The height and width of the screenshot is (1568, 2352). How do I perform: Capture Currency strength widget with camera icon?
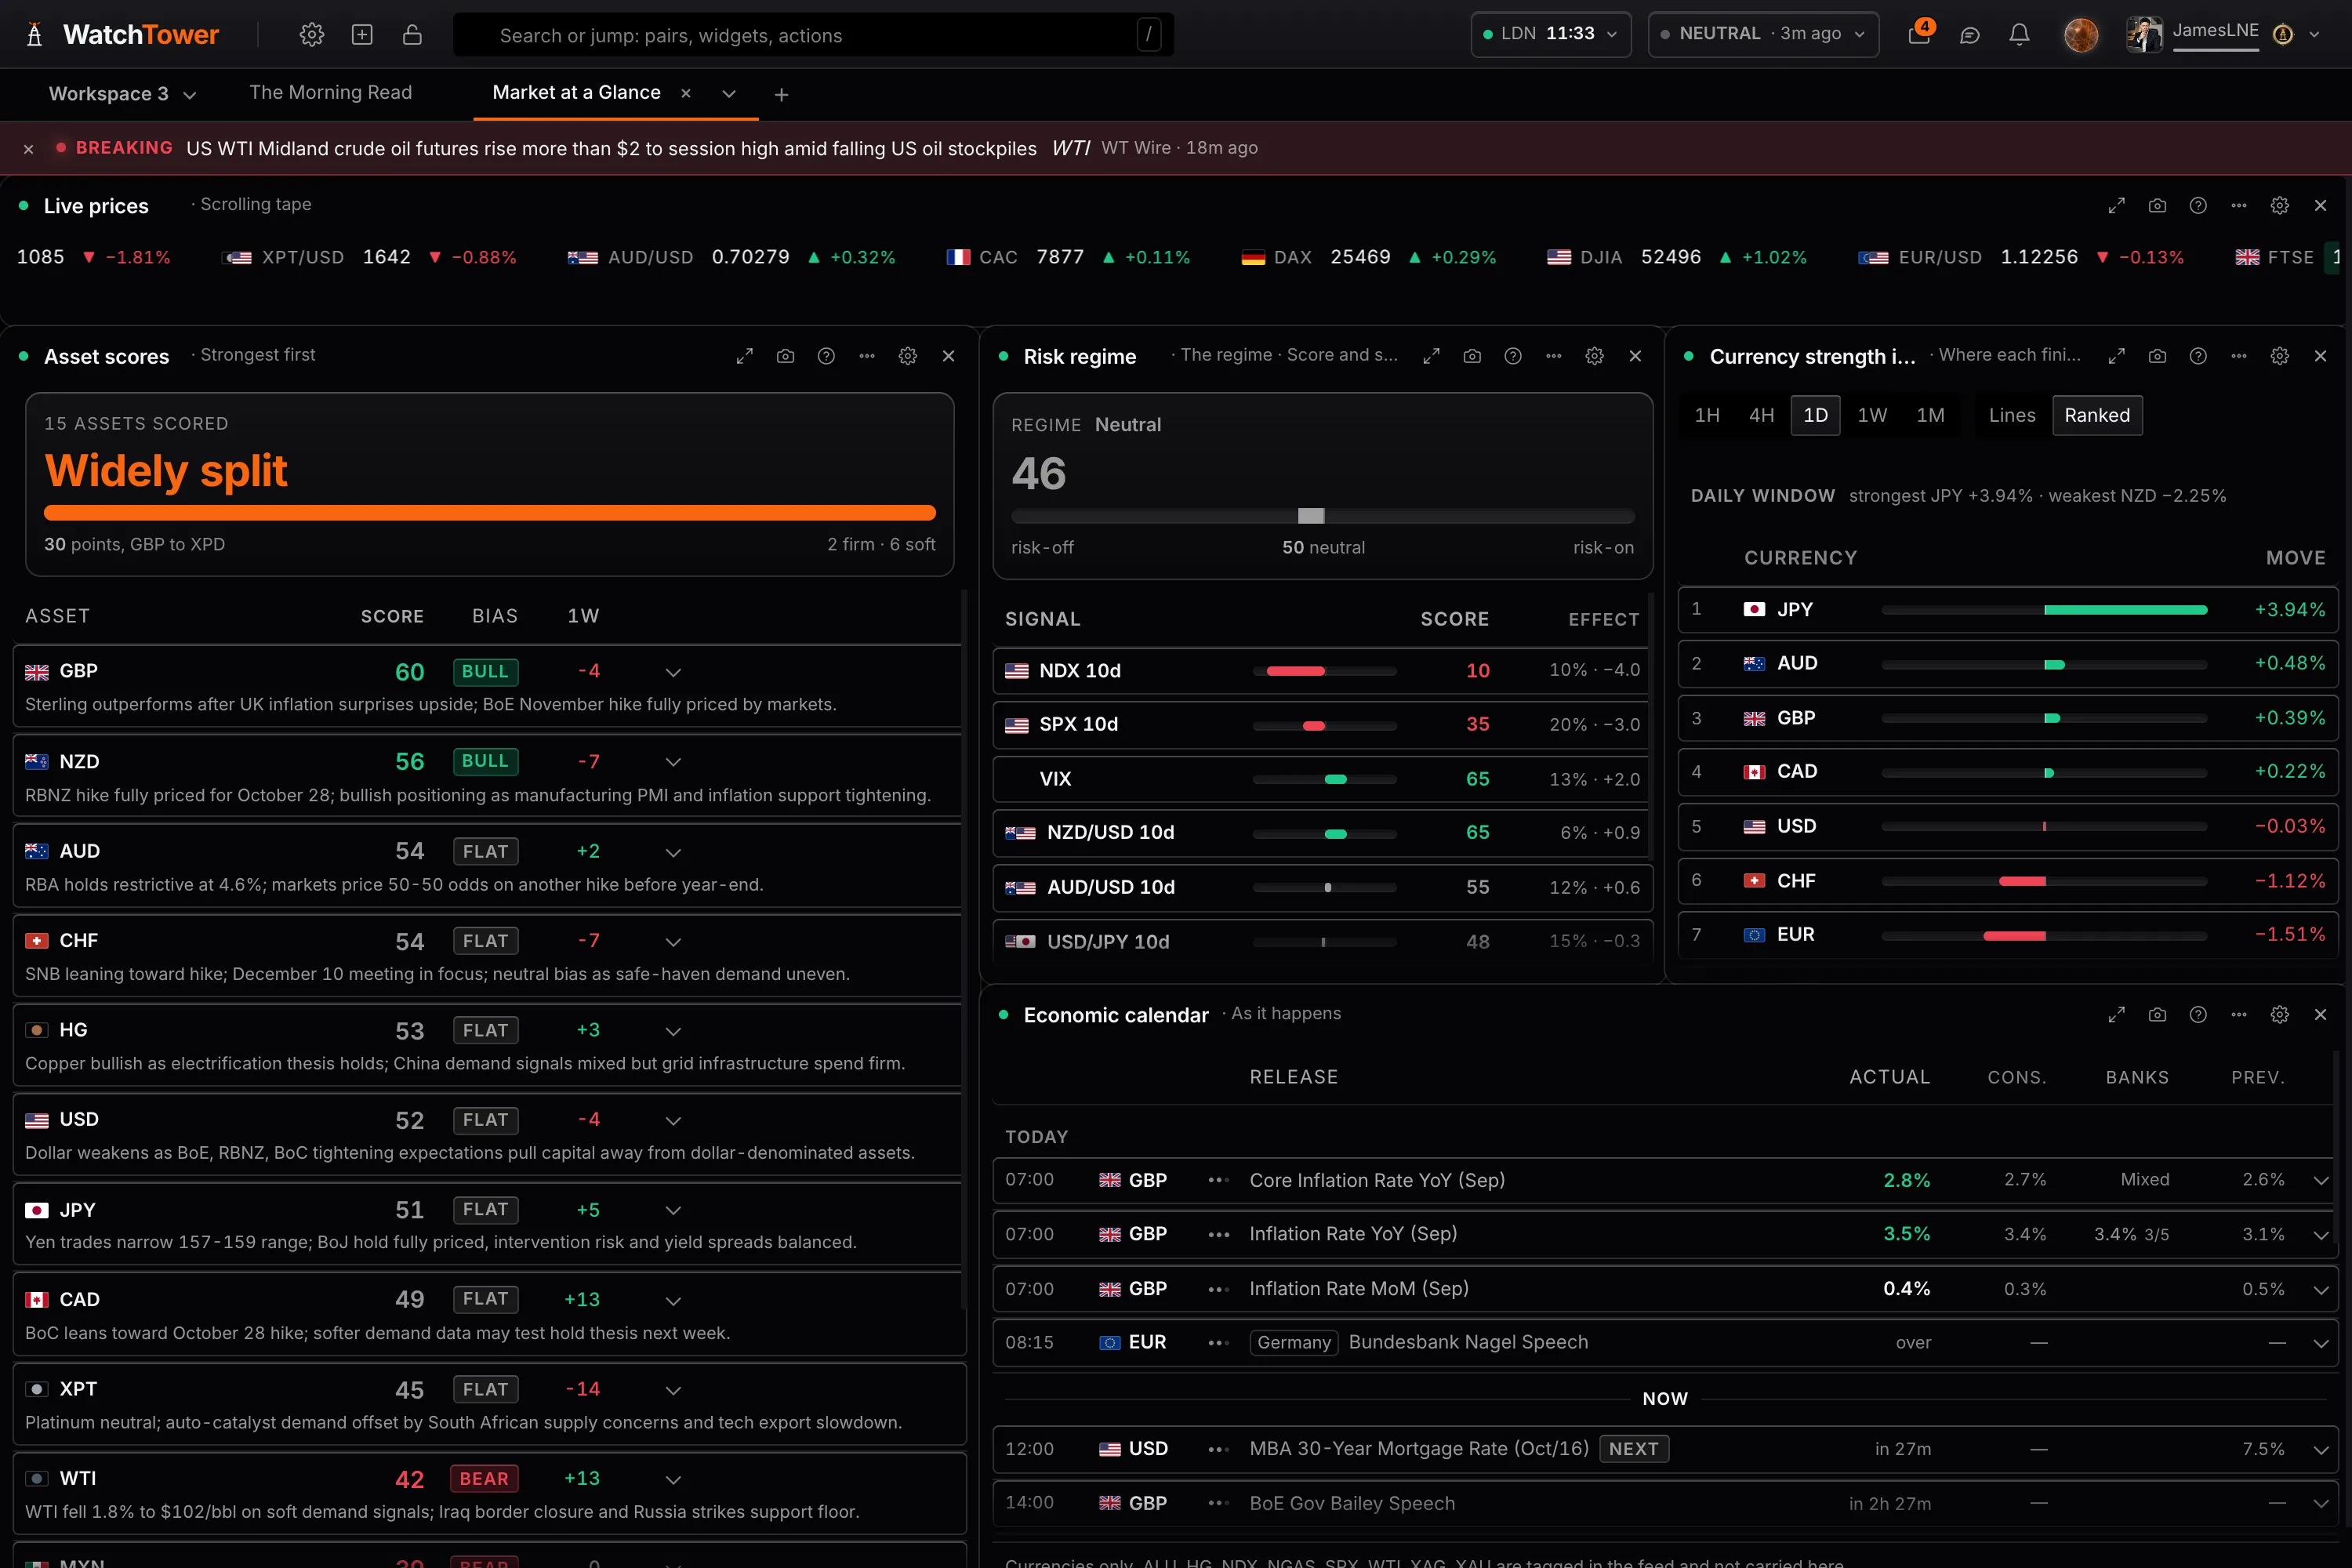point(2157,356)
